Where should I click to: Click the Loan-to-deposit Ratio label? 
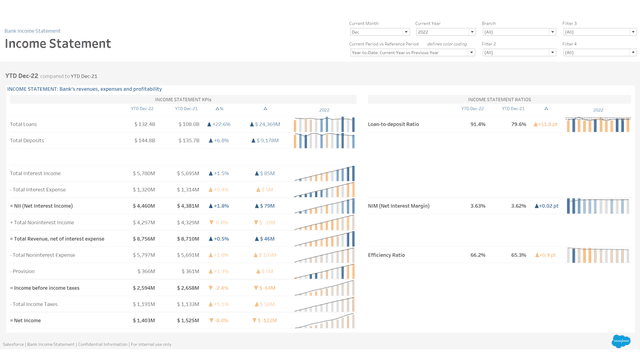393,124
